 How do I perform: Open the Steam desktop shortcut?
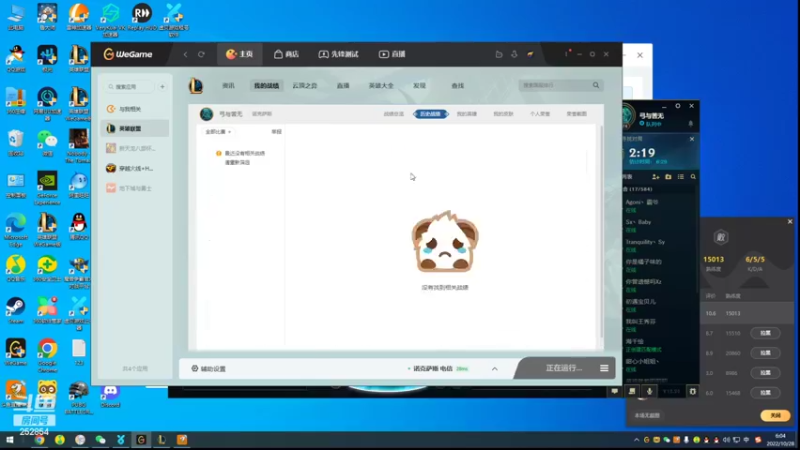coord(16,311)
